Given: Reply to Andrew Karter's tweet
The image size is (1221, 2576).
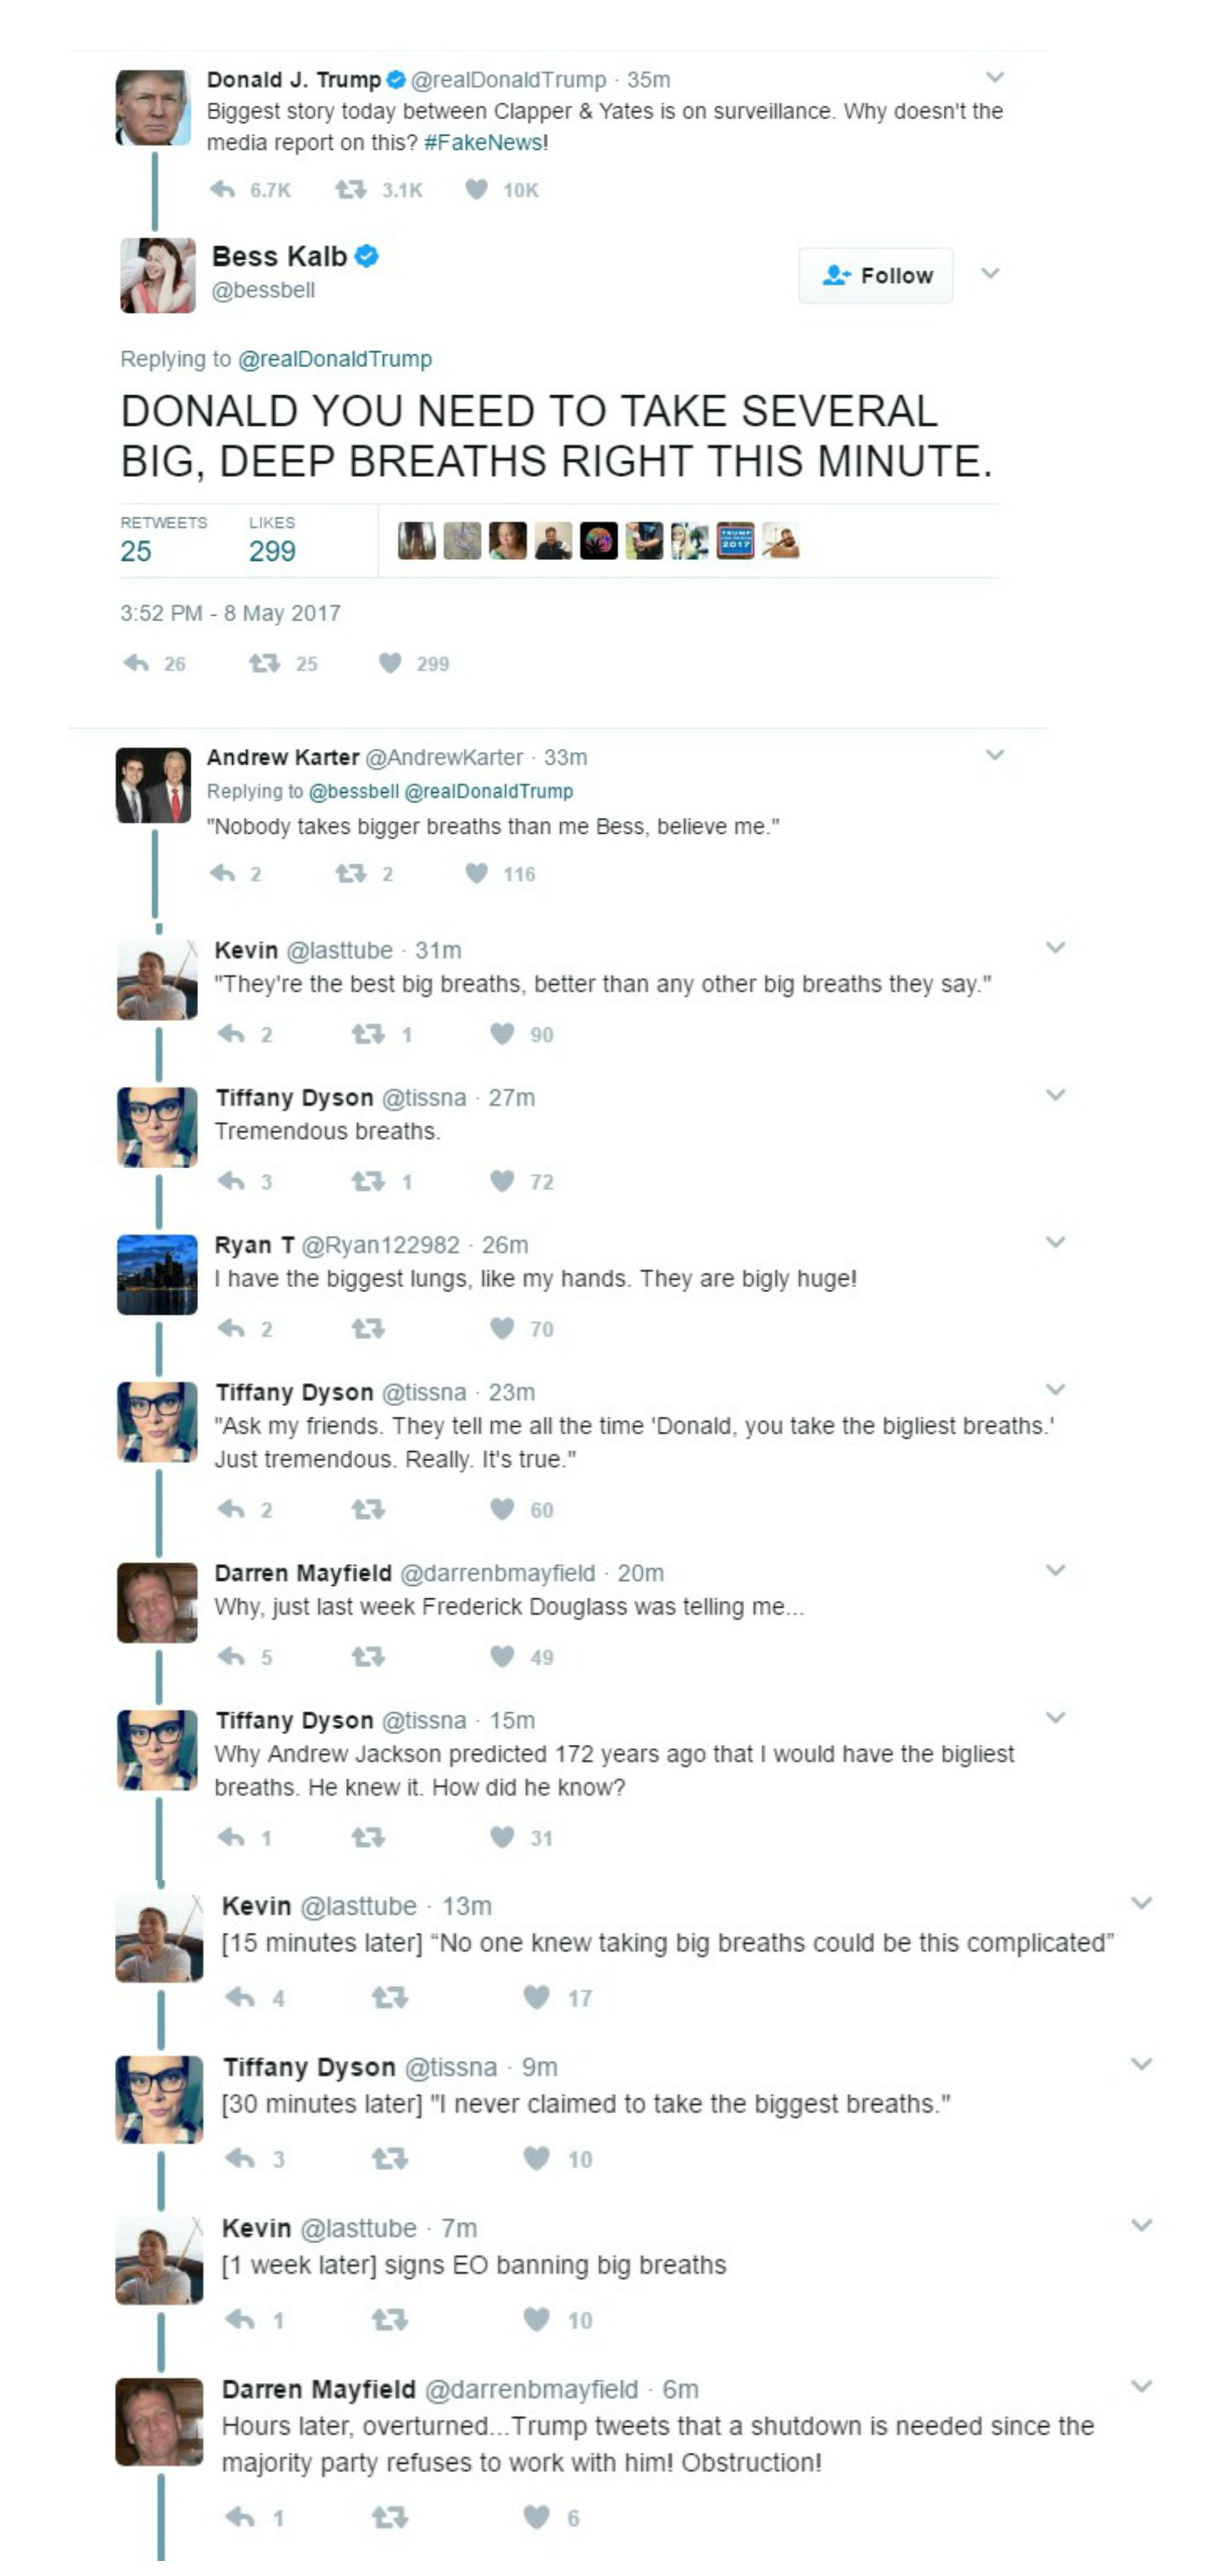Looking at the screenshot, I should [x=223, y=874].
